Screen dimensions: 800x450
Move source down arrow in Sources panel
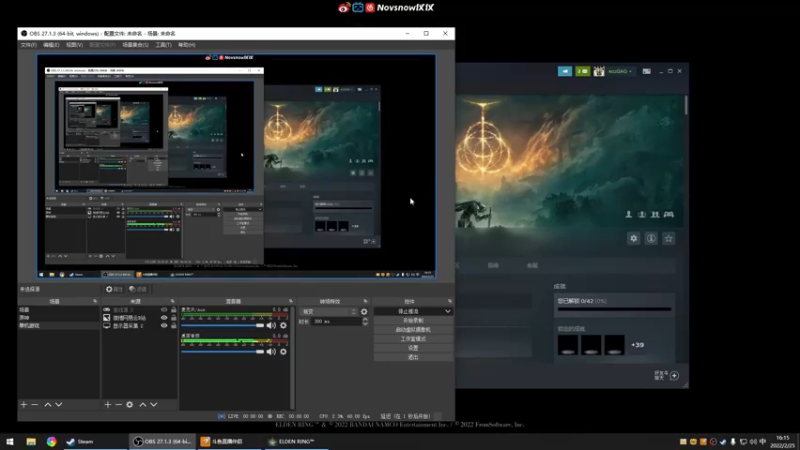coord(154,405)
